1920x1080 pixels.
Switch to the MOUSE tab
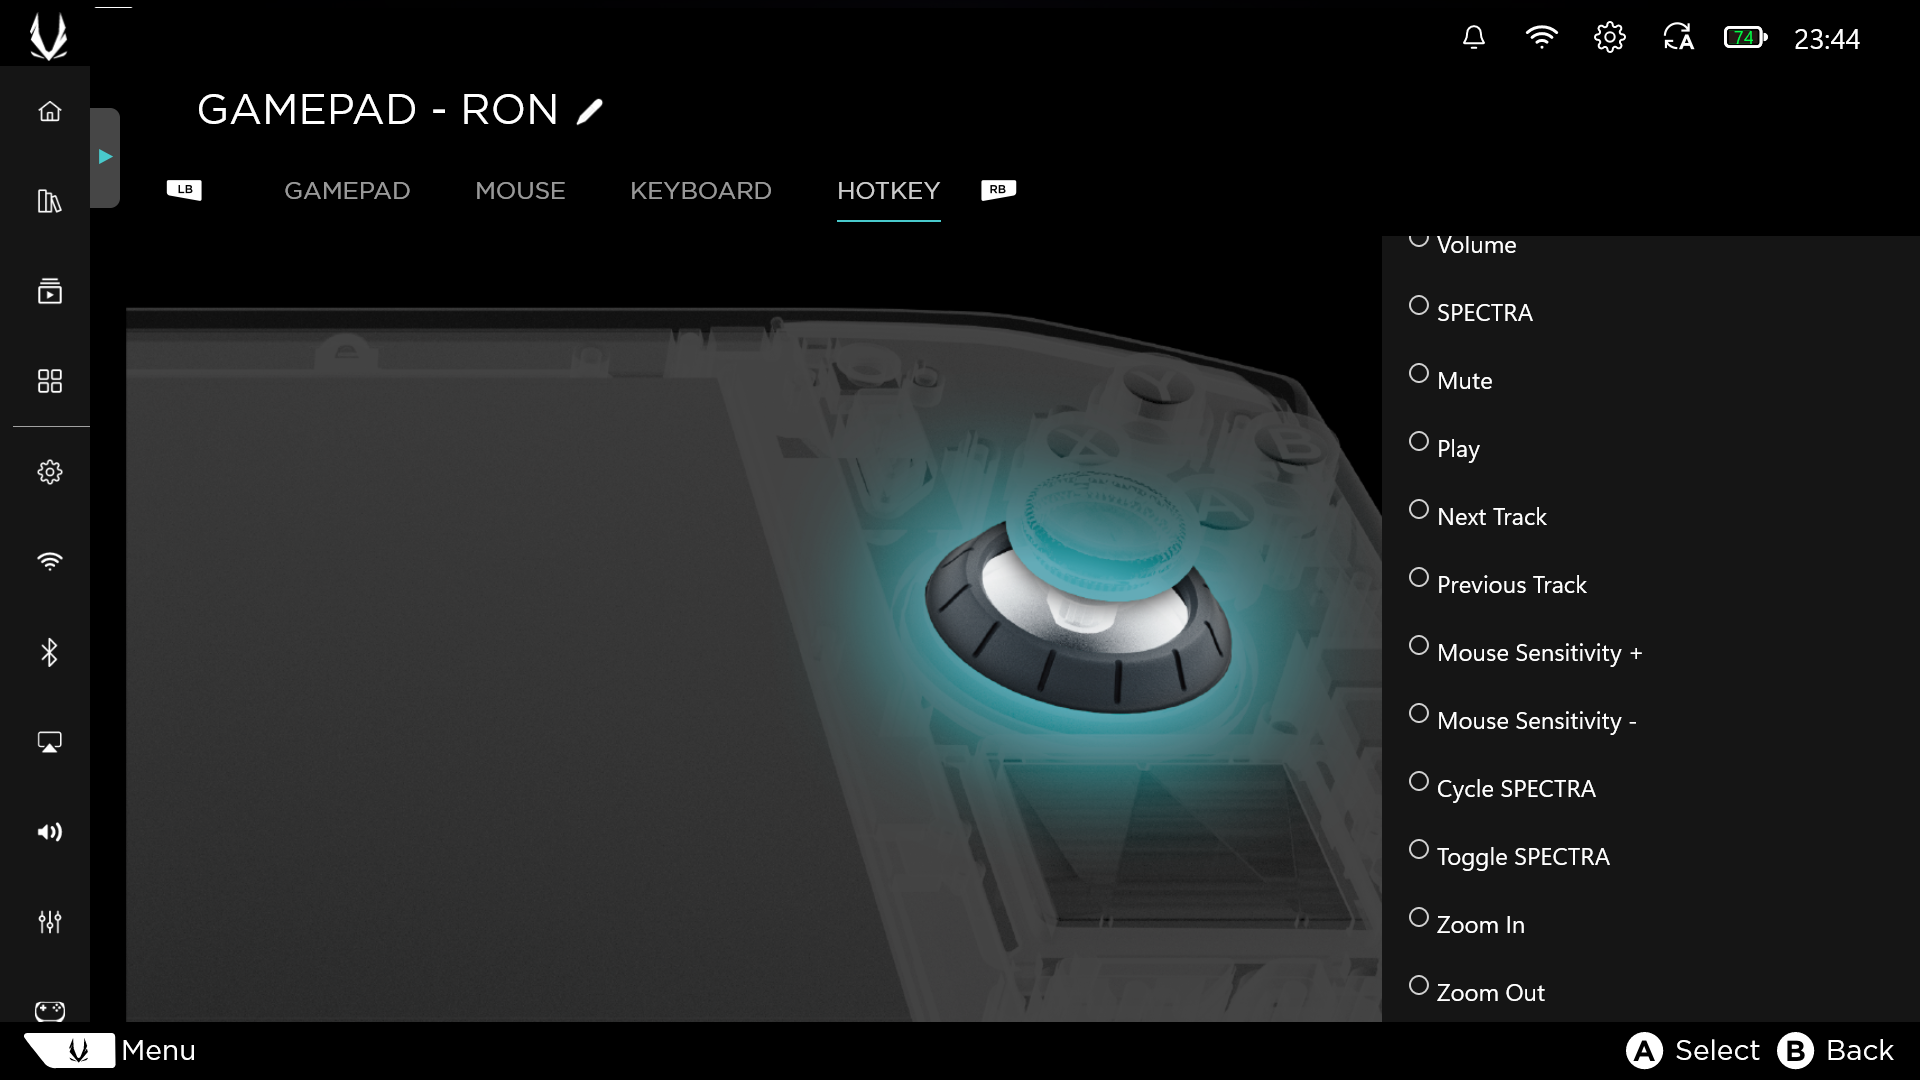point(520,191)
